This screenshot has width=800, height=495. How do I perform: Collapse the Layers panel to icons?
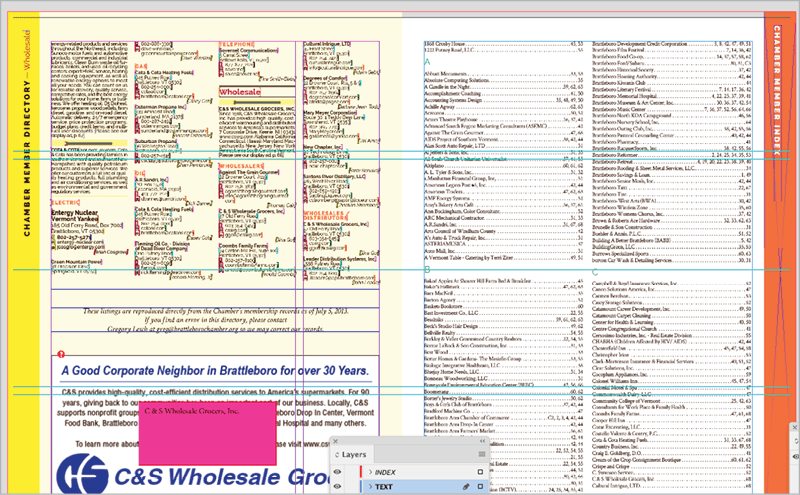[483, 440]
